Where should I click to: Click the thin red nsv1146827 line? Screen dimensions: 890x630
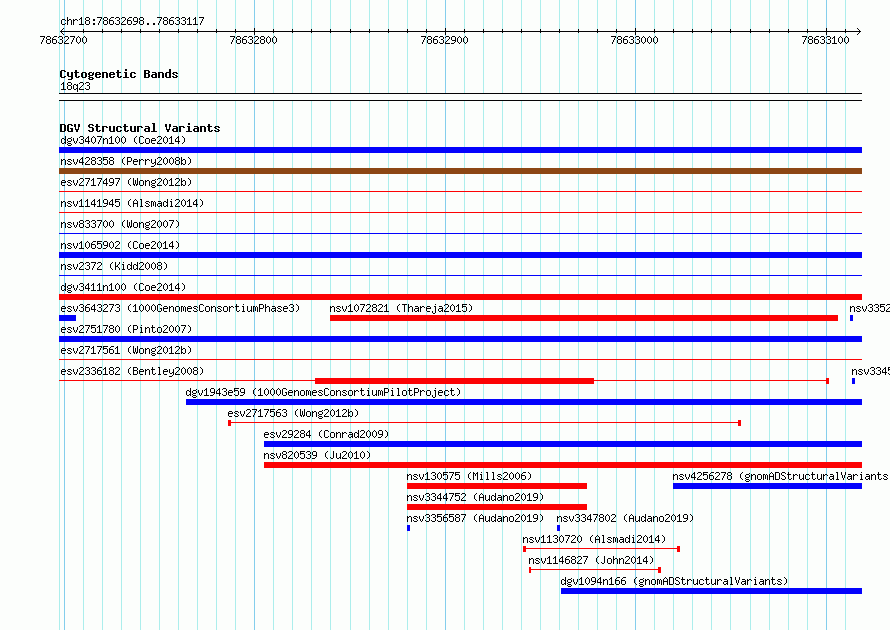(x=595, y=570)
